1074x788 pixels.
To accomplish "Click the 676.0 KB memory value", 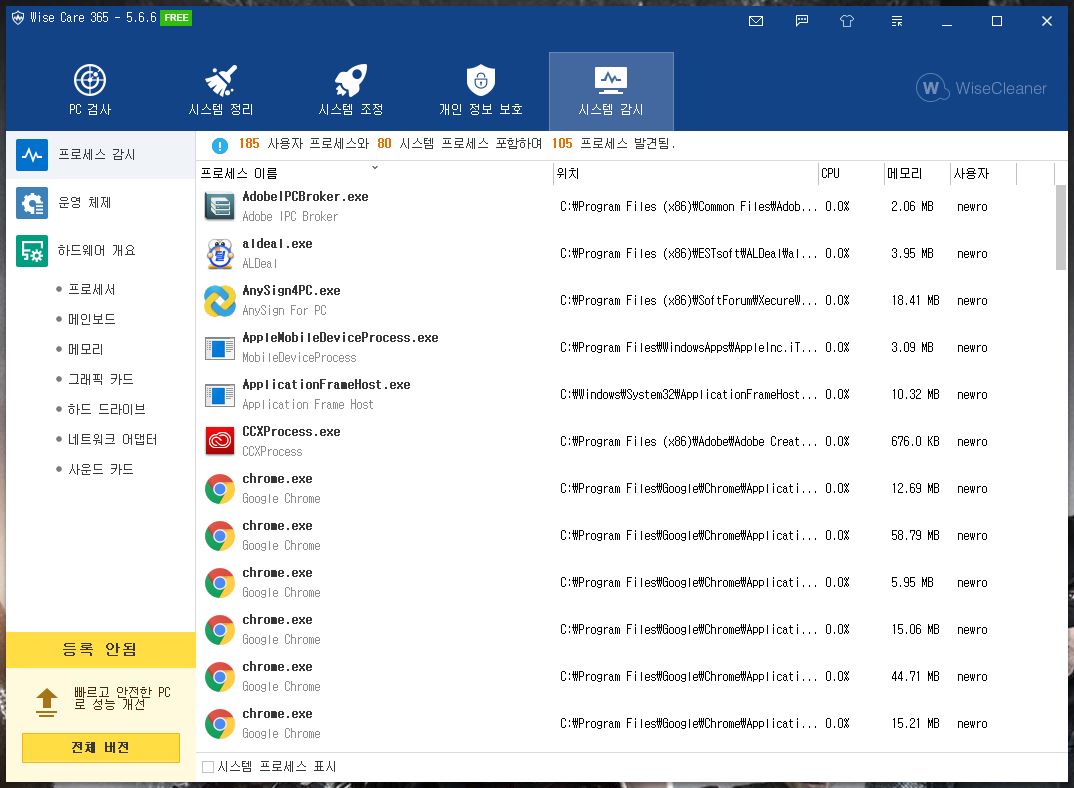I will click(915, 442).
